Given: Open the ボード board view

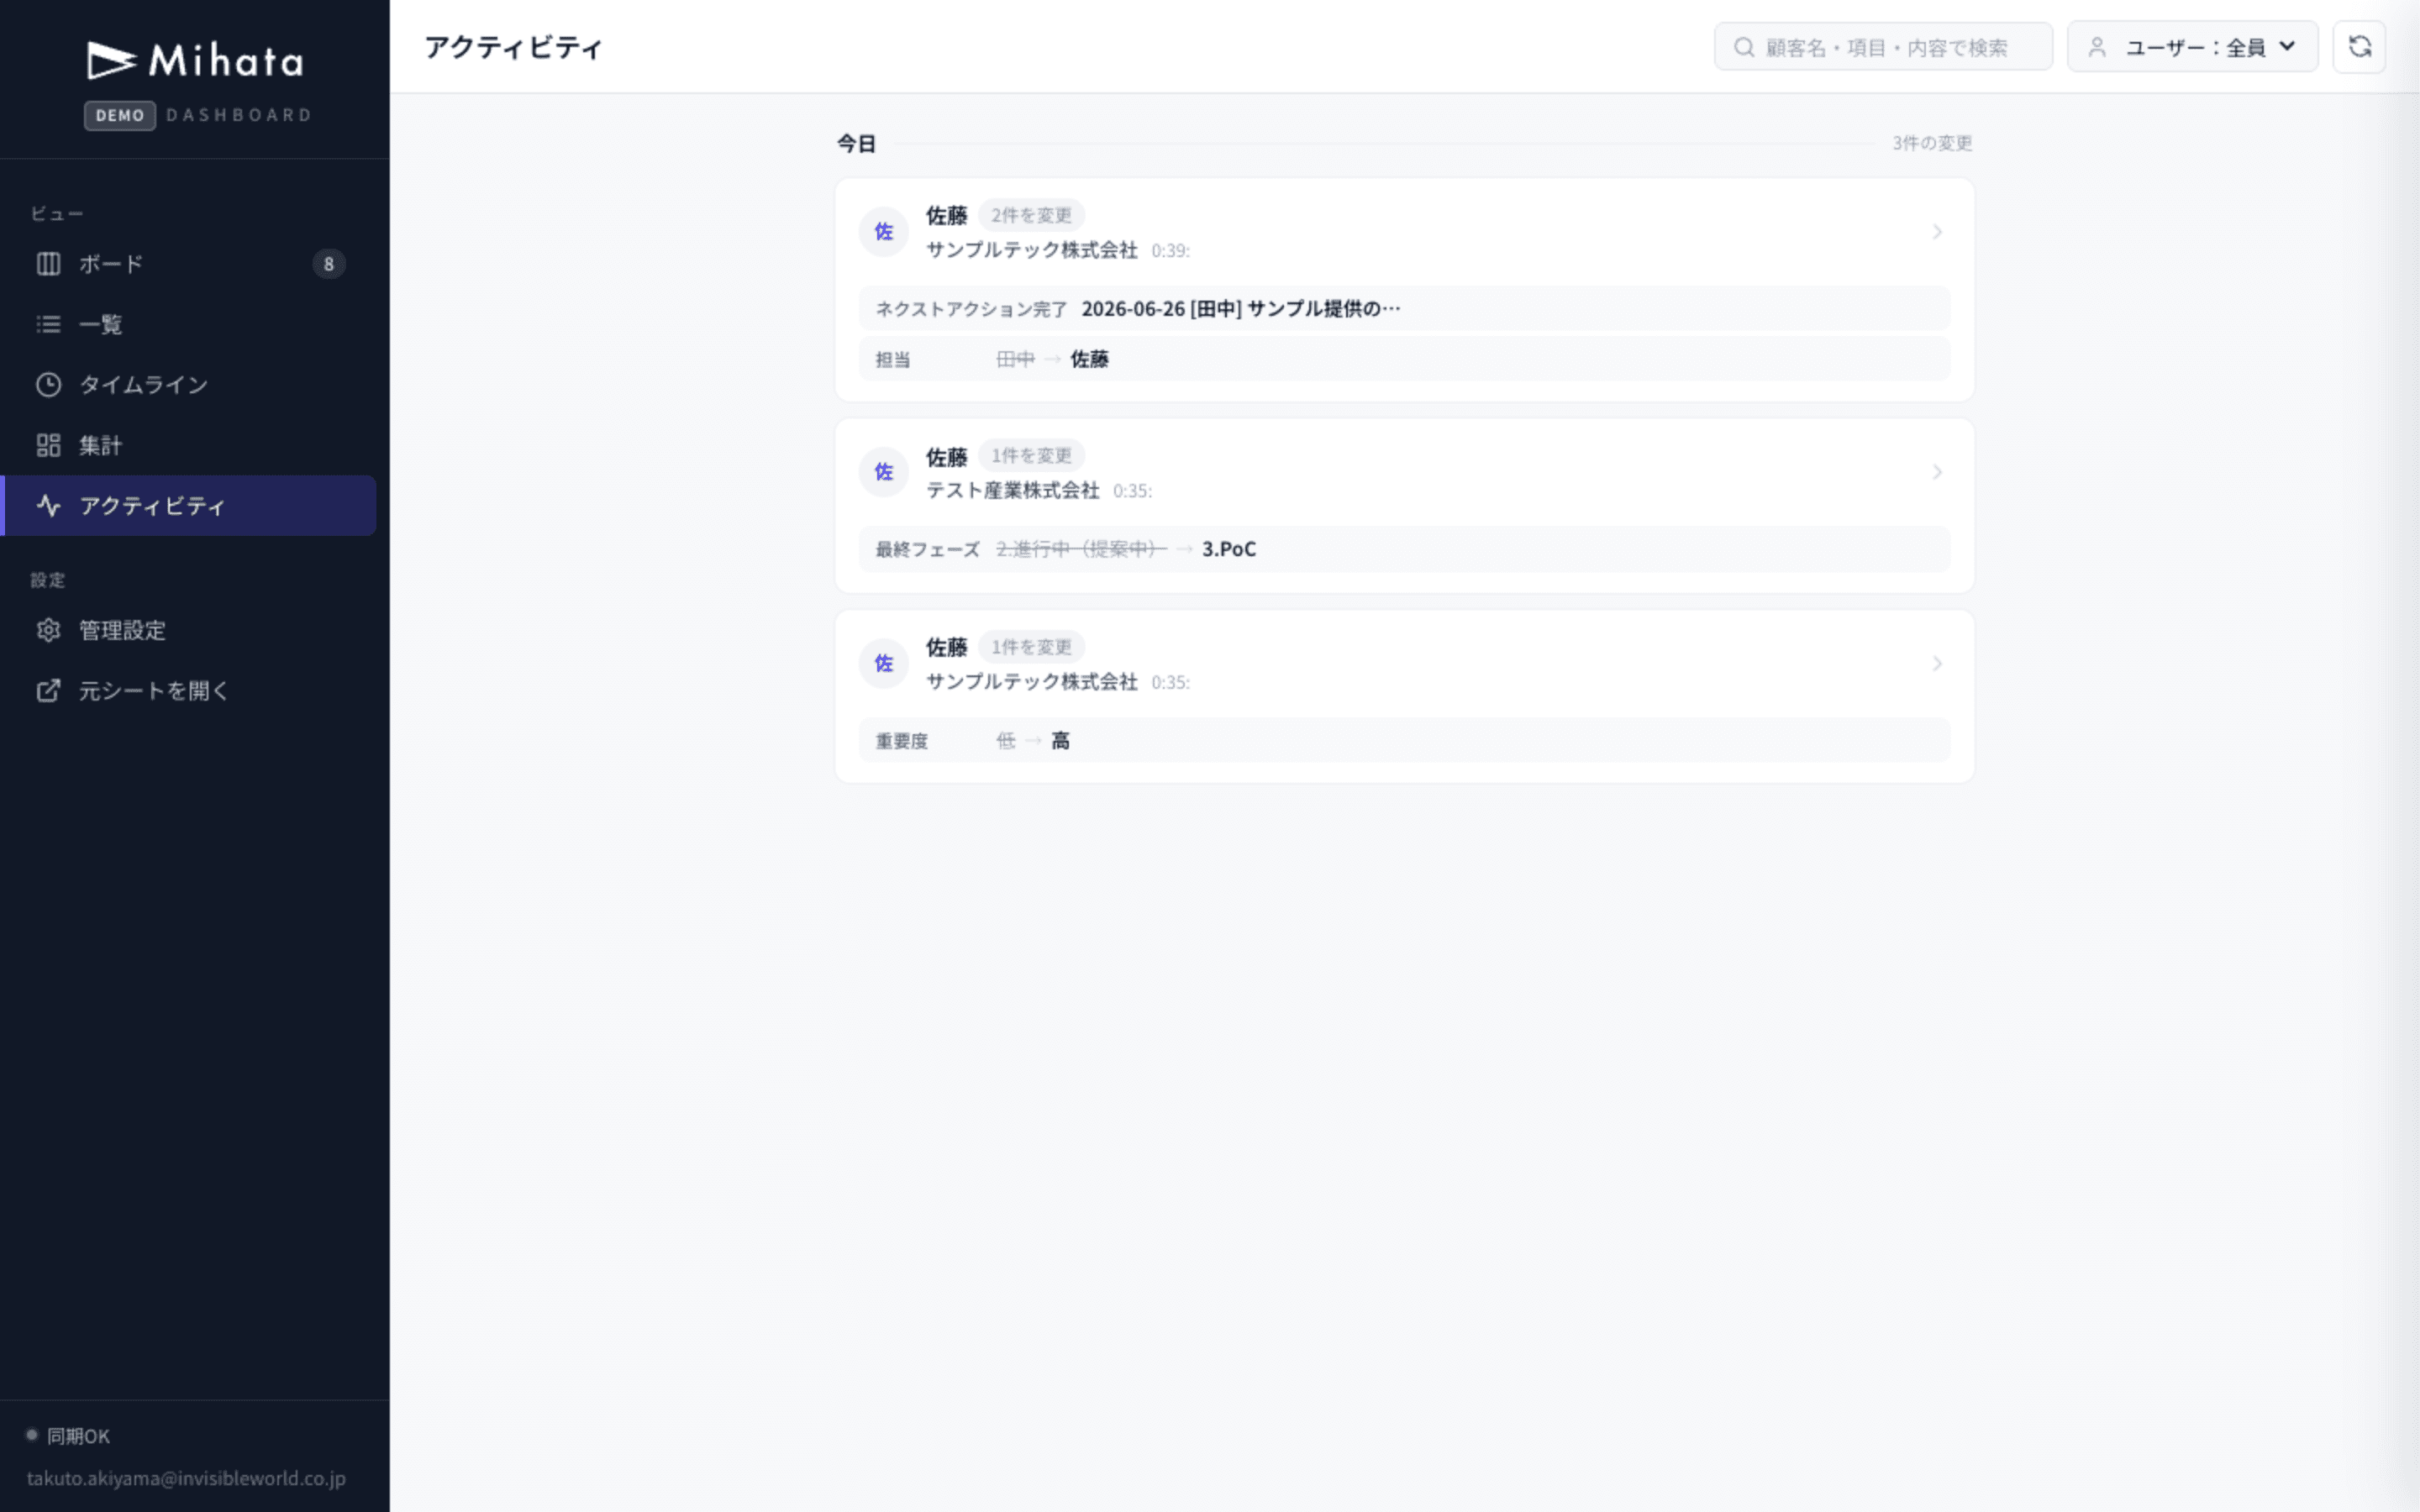Looking at the screenshot, I should click(190, 264).
